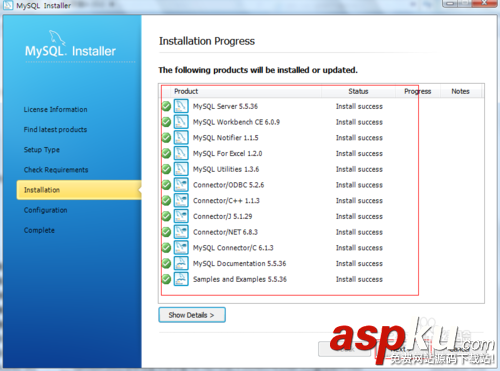Click green checkmark beside MySQL Connector/C 6.1.3
The height and width of the screenshot is (371, 500).
166,248
